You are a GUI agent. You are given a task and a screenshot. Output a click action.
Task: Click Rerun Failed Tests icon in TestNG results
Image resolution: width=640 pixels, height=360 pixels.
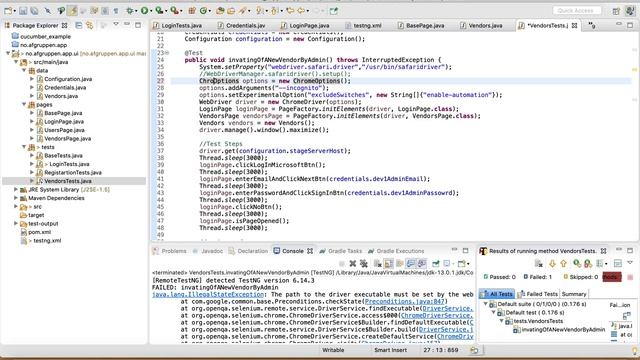point(588,264)
